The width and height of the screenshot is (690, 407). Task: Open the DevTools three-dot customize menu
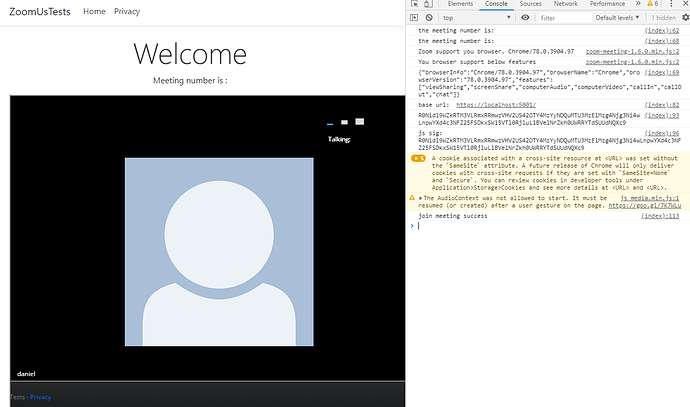671,4
